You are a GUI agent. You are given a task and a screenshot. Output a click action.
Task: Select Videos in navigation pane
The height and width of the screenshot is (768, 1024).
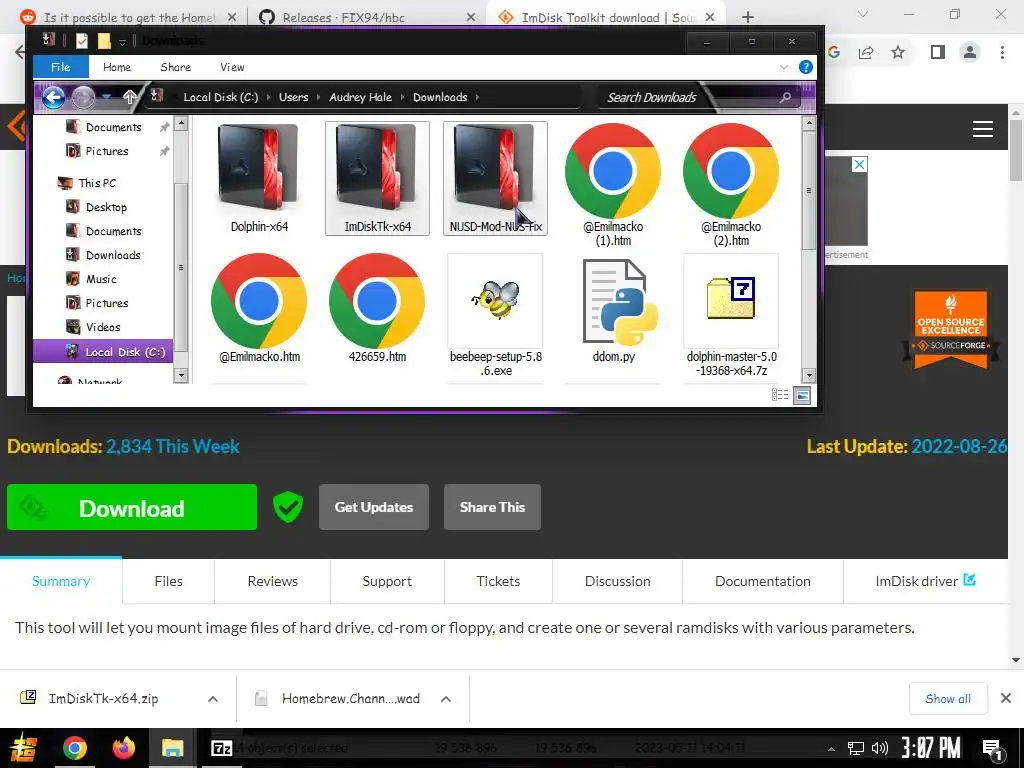(103, 327)
